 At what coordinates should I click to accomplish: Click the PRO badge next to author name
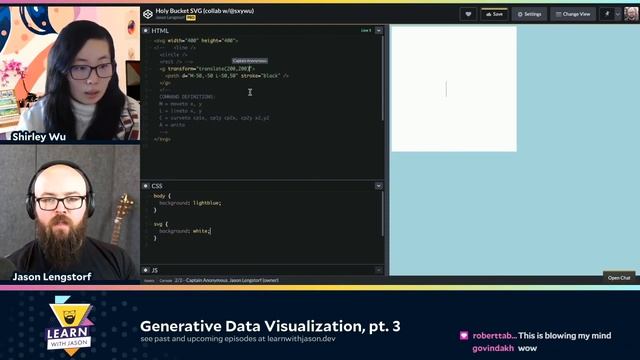click(x=191, y=18)
